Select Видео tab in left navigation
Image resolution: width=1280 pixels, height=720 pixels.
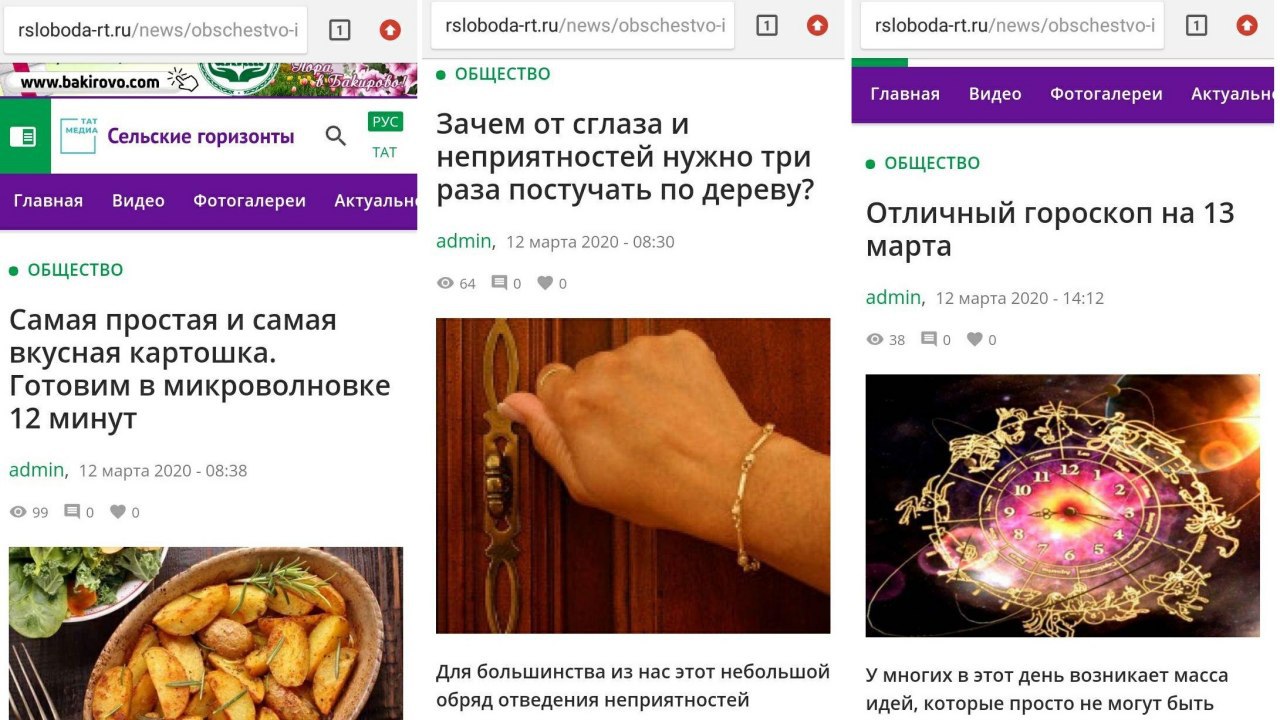point(138,201)
